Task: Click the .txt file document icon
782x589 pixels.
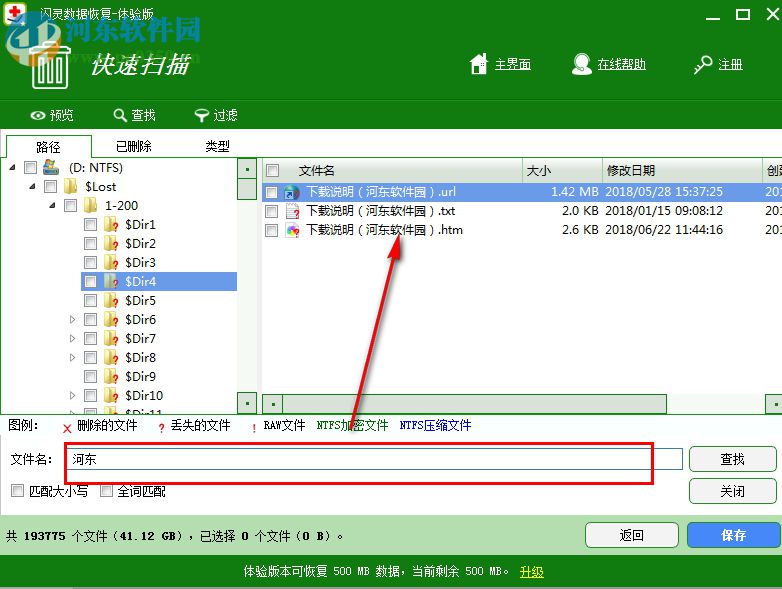Action: (292, 211)
